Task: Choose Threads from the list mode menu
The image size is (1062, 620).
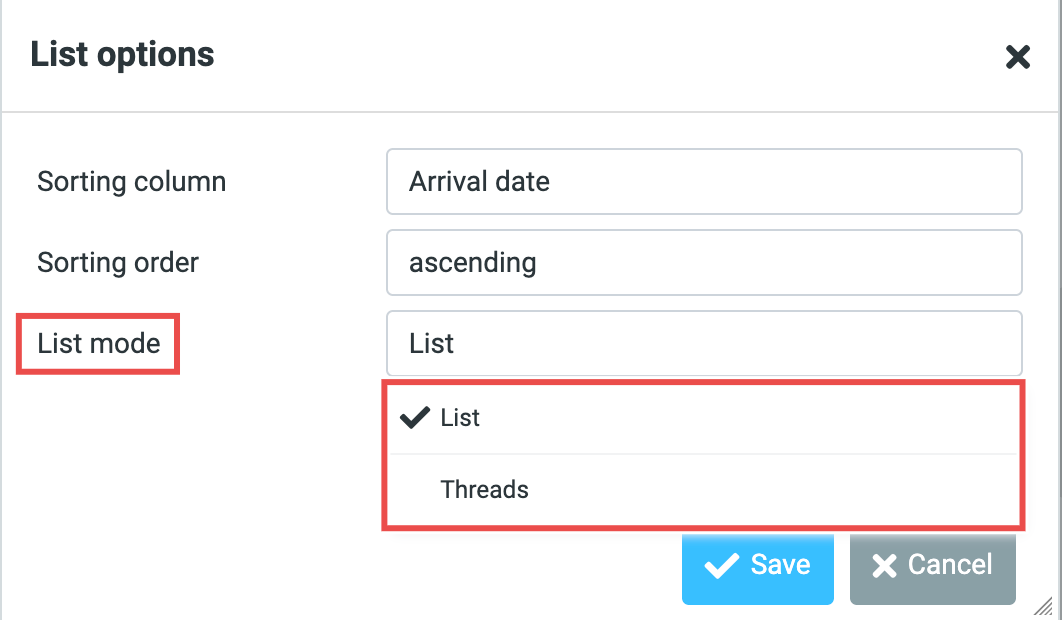Action: tap(485, 490)
